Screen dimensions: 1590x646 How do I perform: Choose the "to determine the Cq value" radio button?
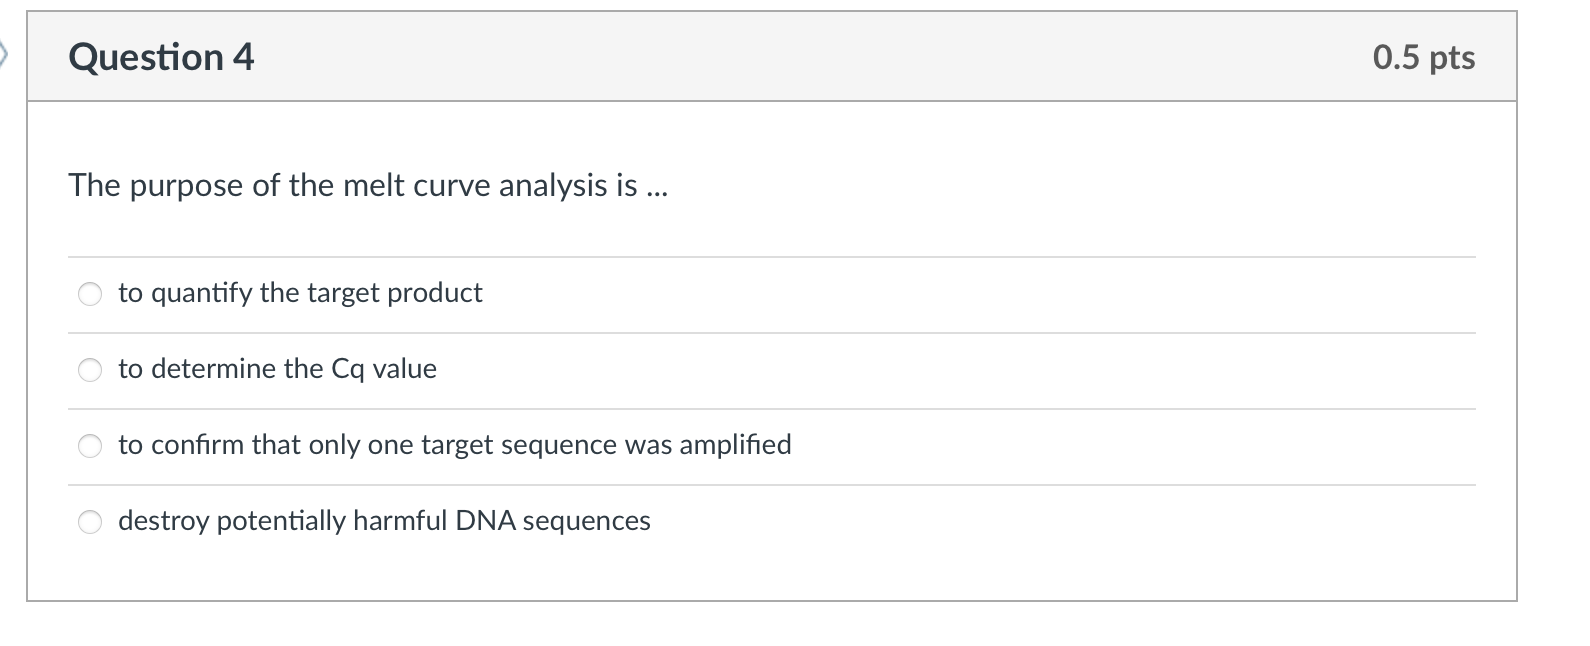(x=90, y=370)
